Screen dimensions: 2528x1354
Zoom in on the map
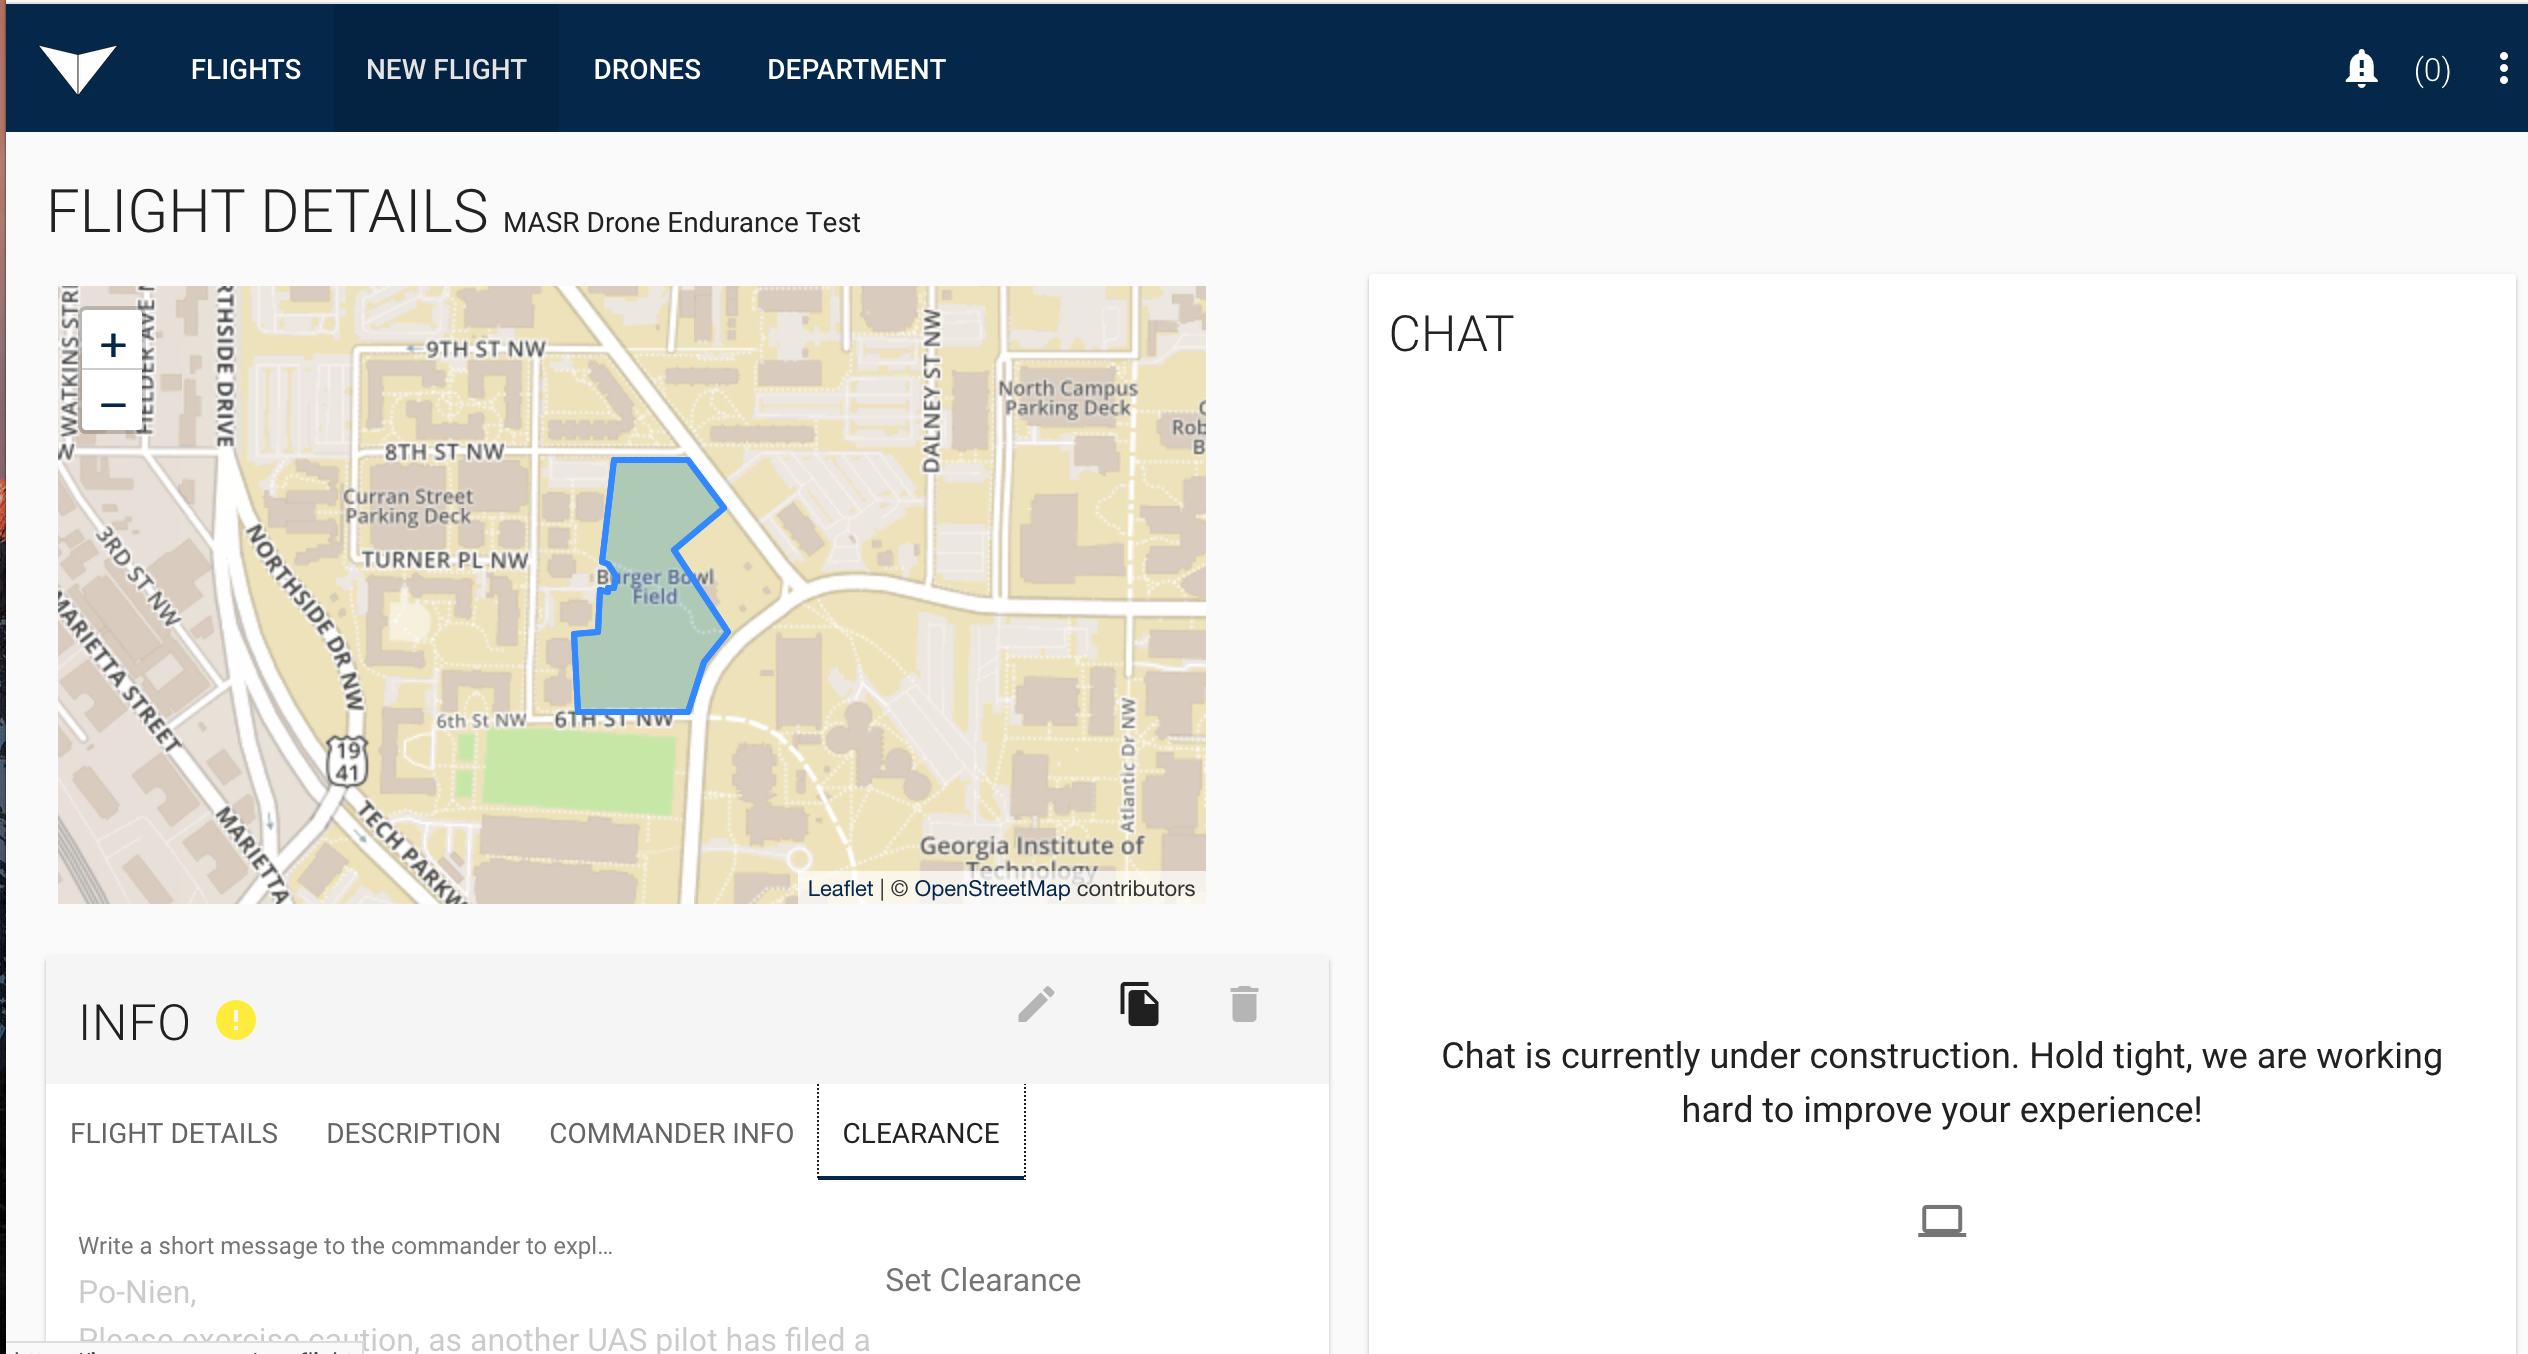113,345
